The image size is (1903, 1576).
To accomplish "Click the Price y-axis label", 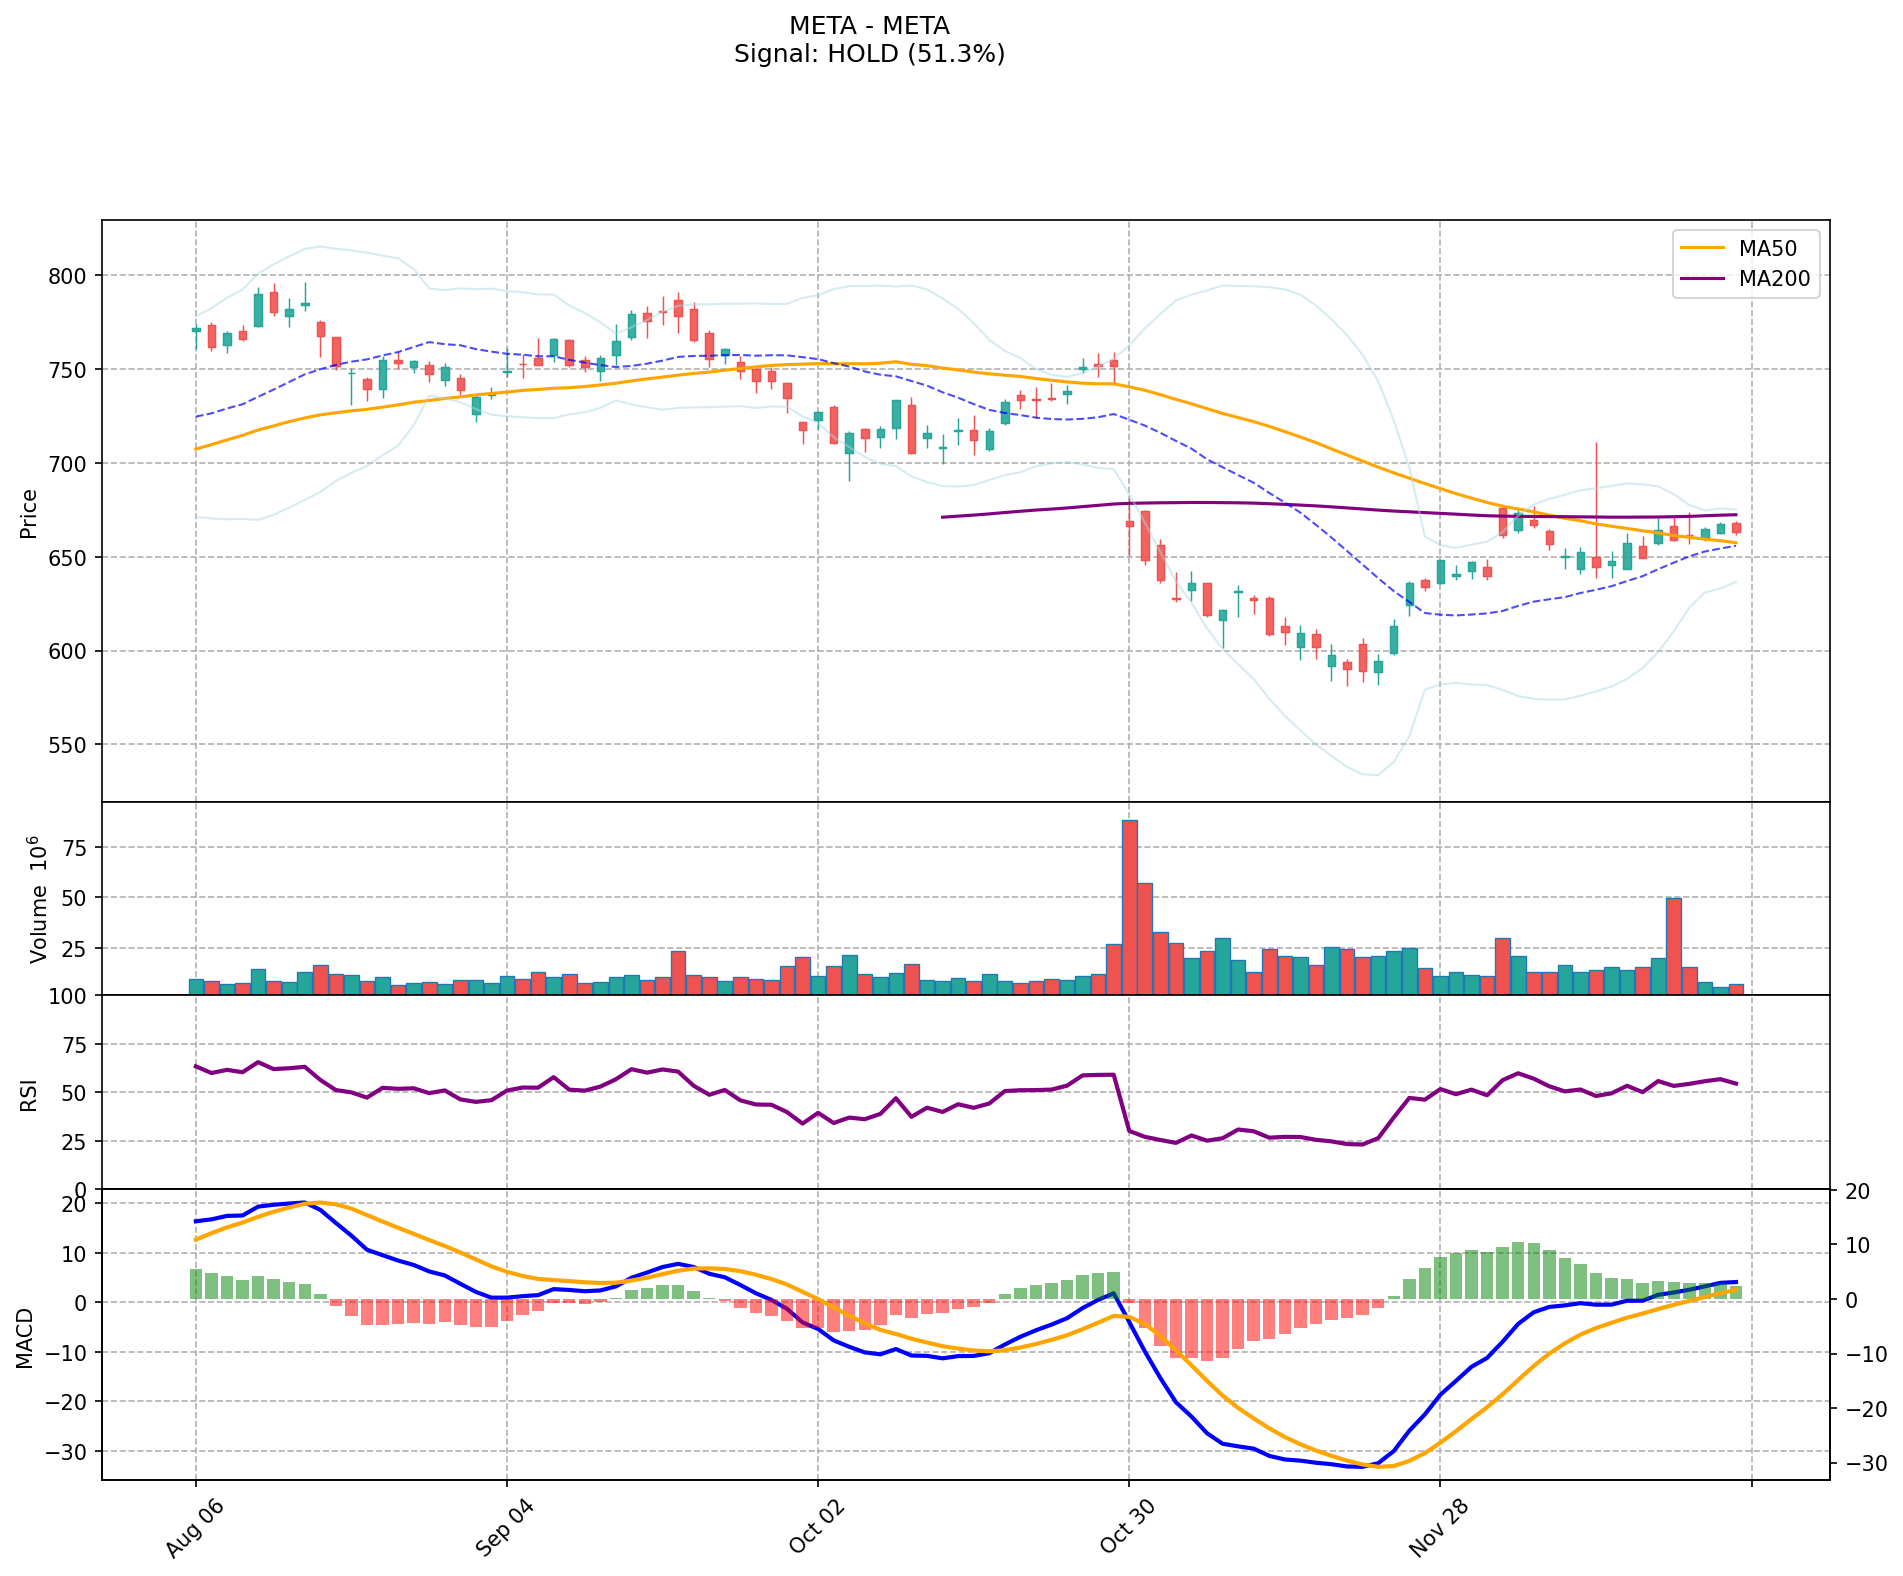I will coord(29,513).
